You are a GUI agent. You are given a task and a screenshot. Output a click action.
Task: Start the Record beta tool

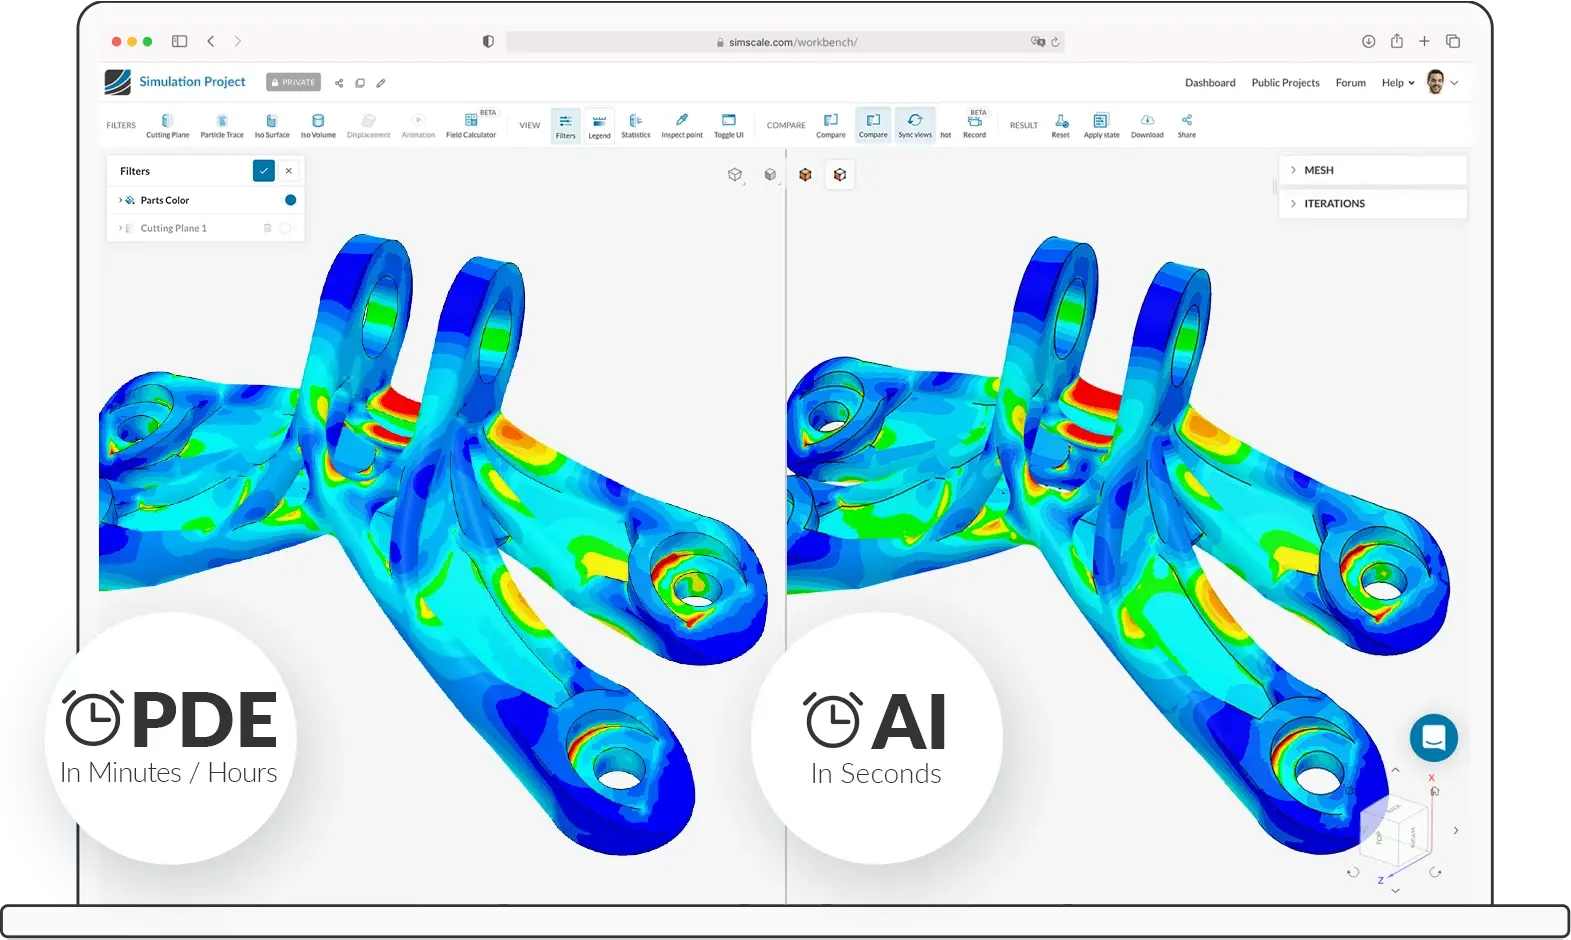975,126
